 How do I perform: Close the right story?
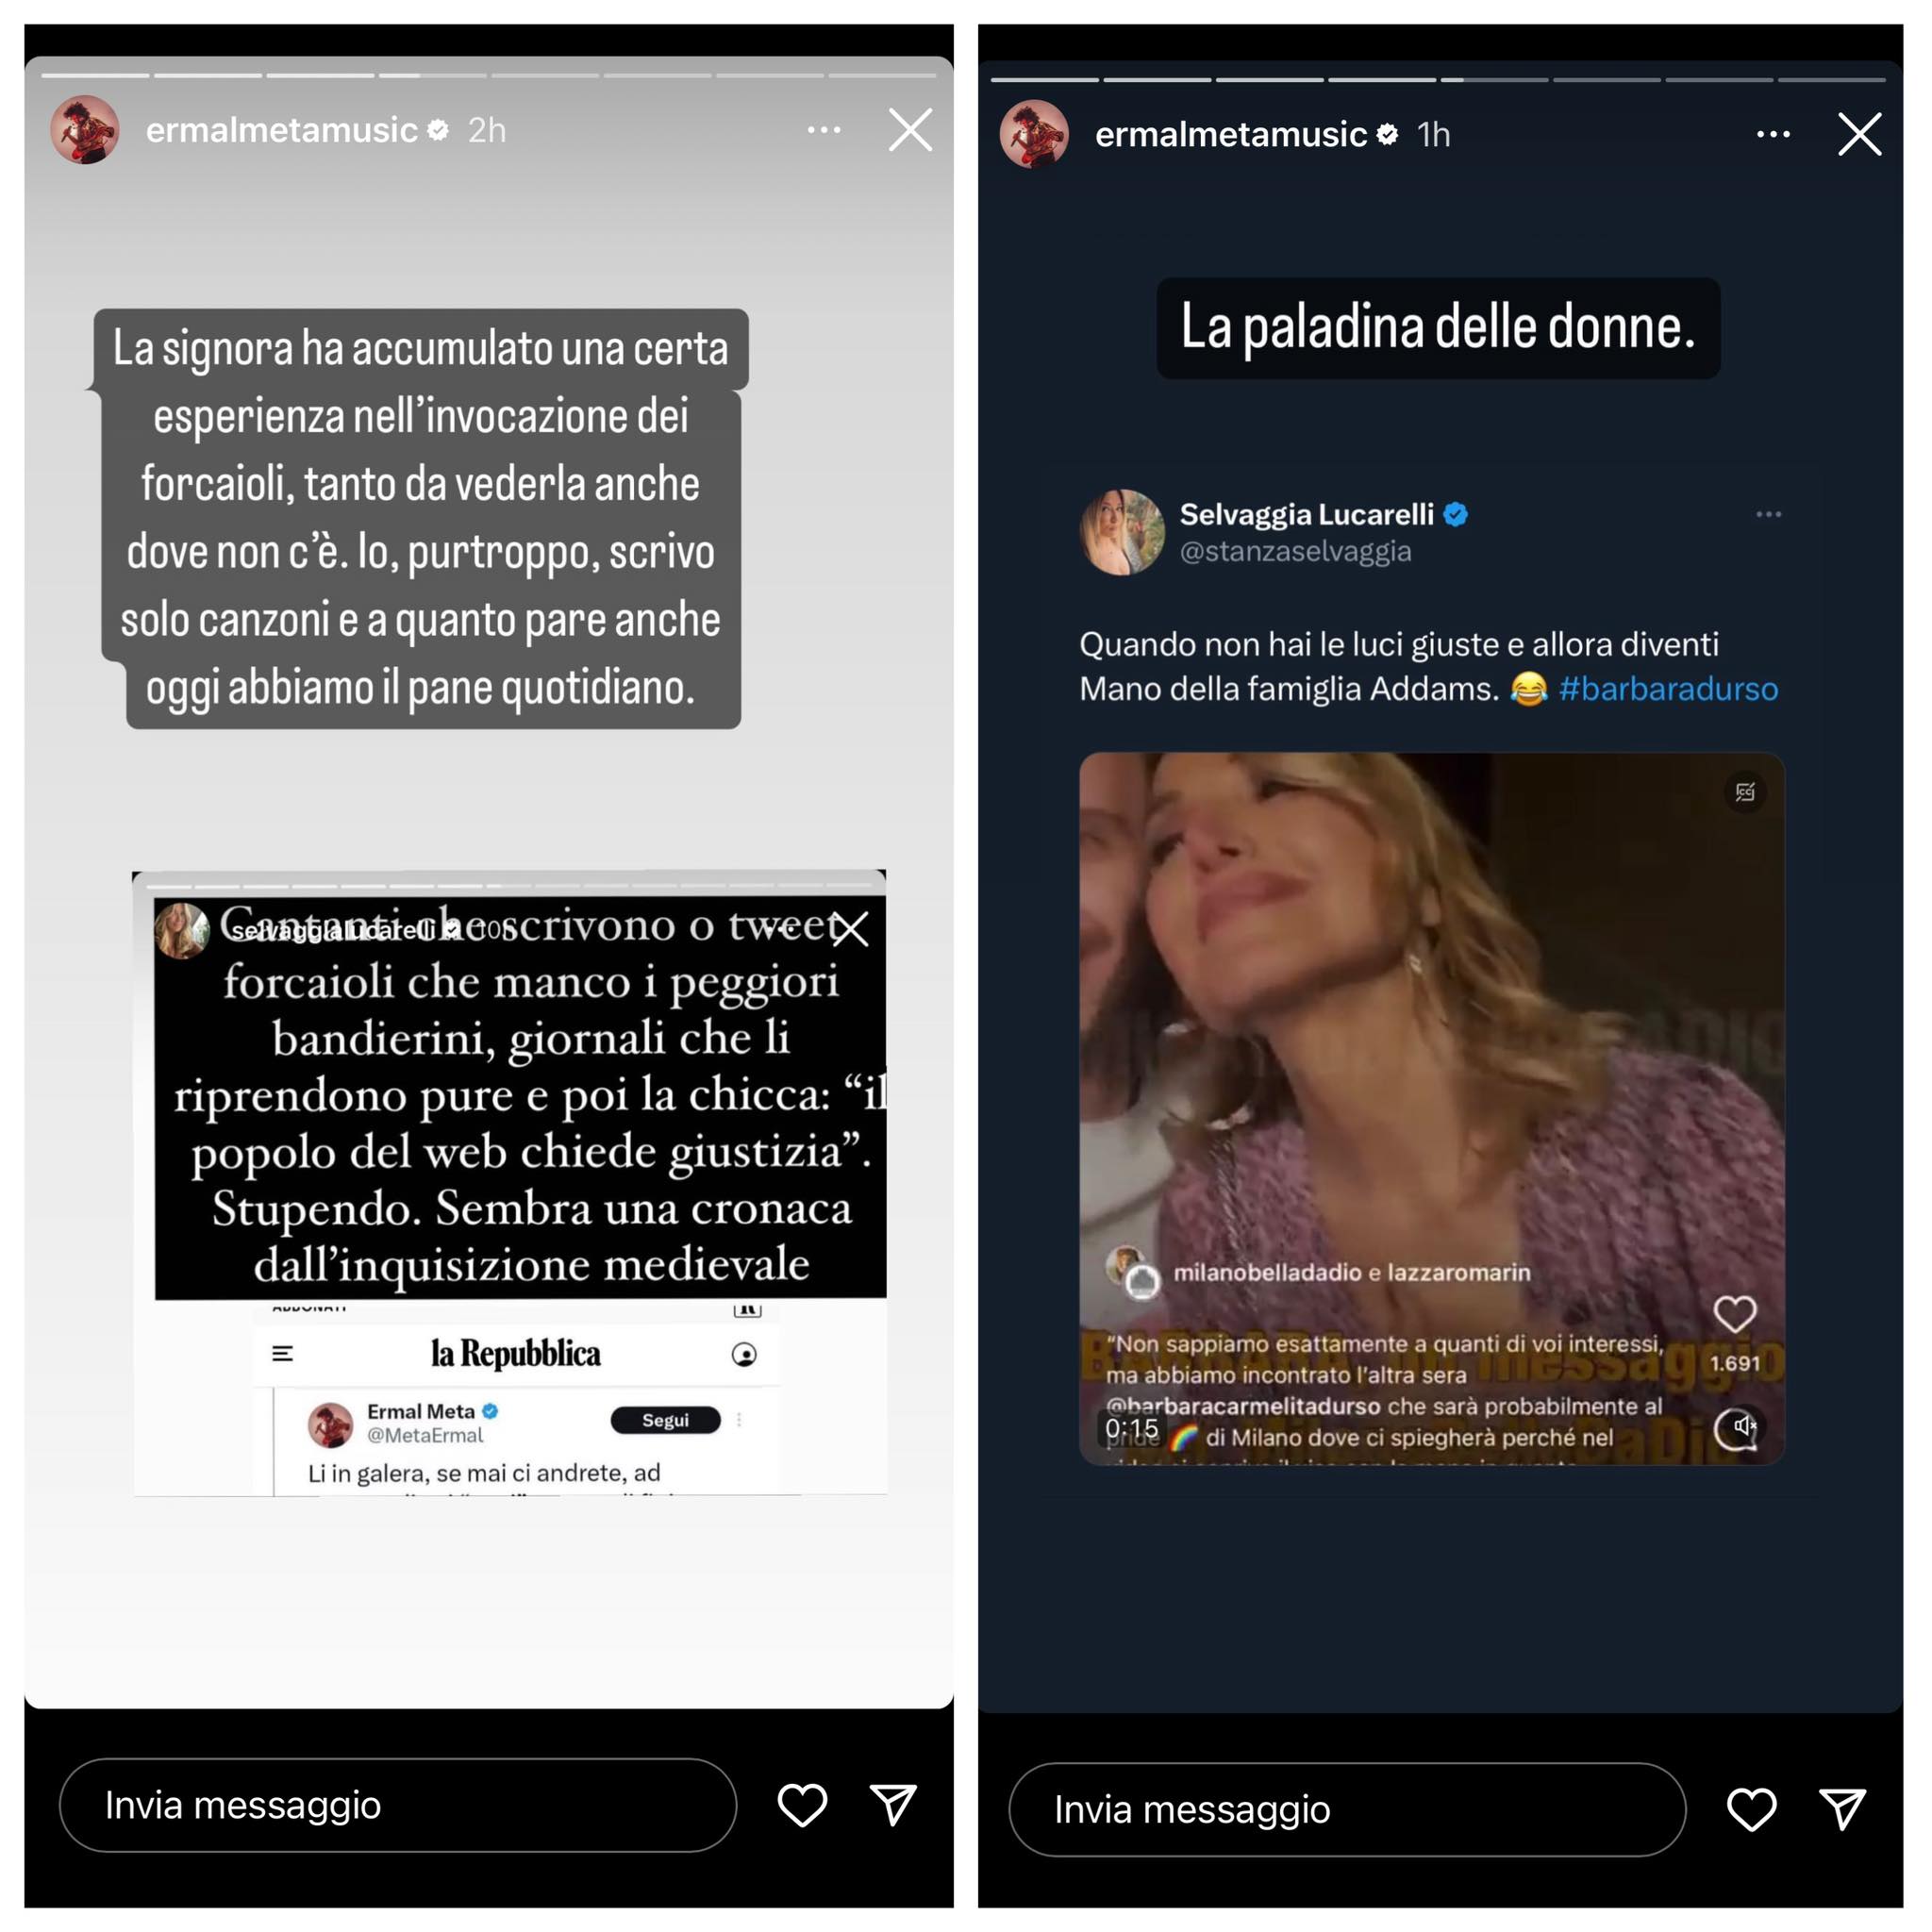coord(1859,134)
